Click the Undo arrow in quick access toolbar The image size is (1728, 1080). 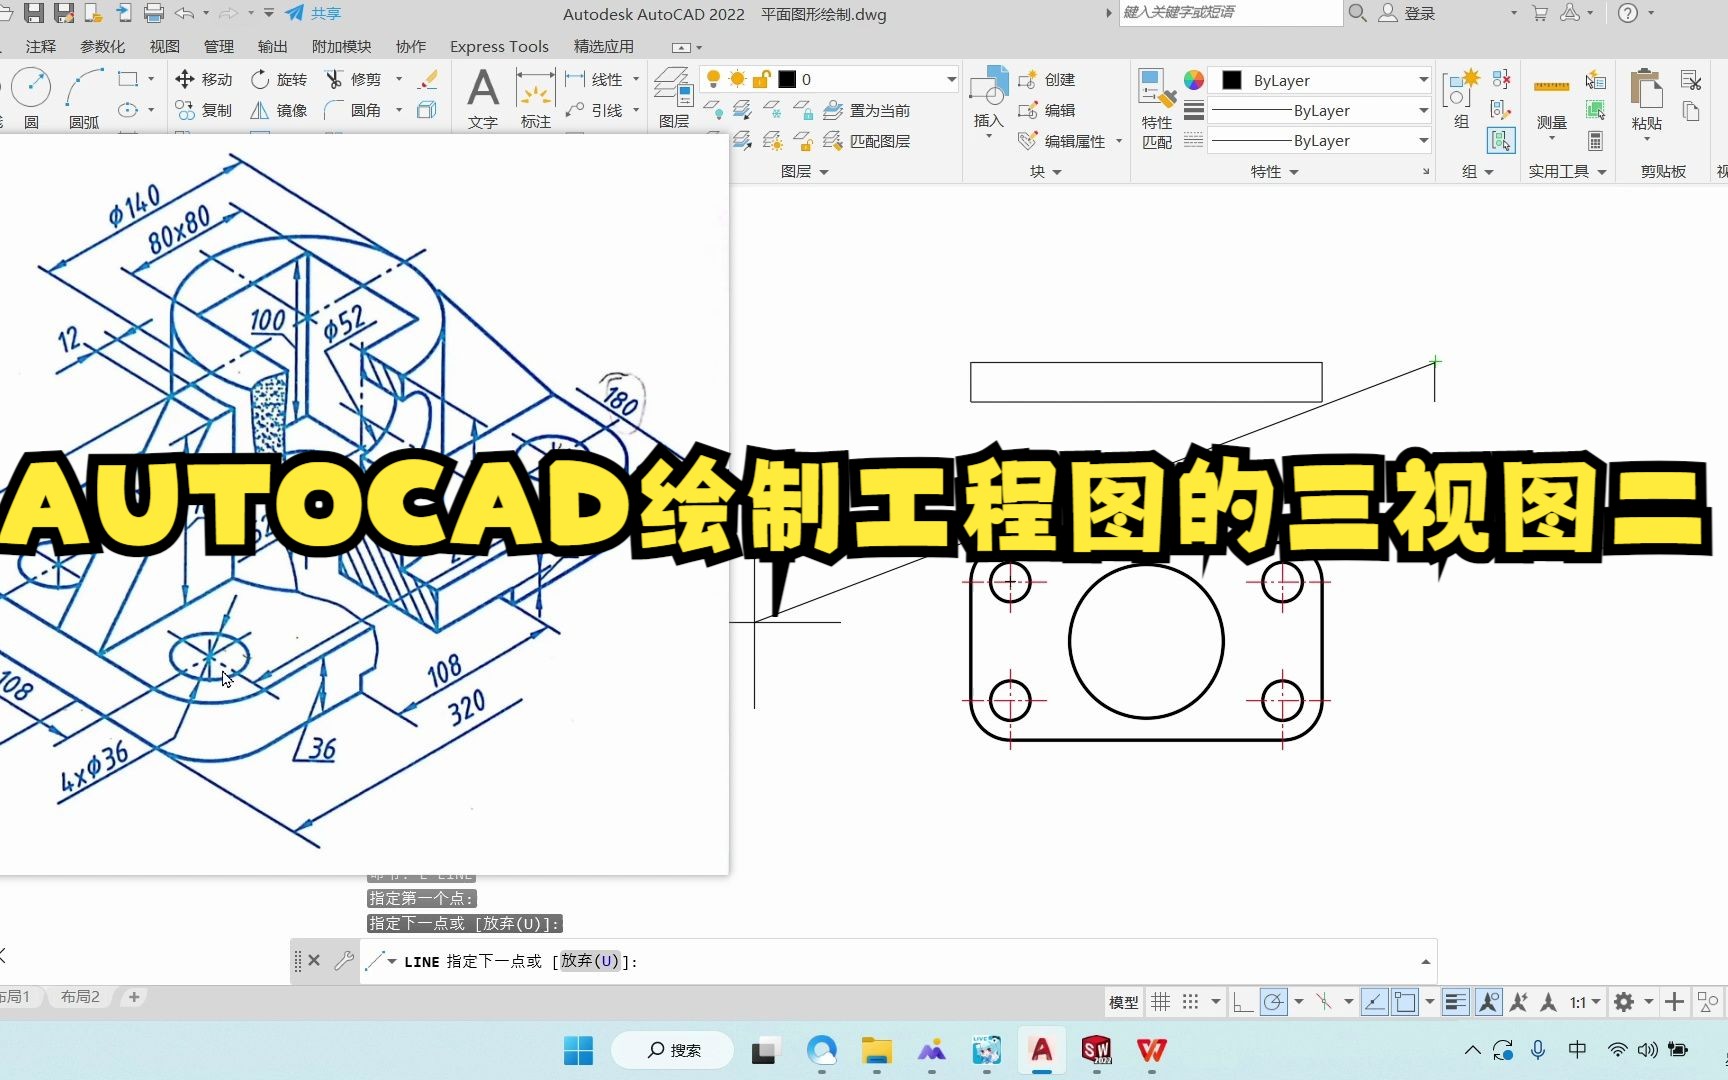[184, 13]
